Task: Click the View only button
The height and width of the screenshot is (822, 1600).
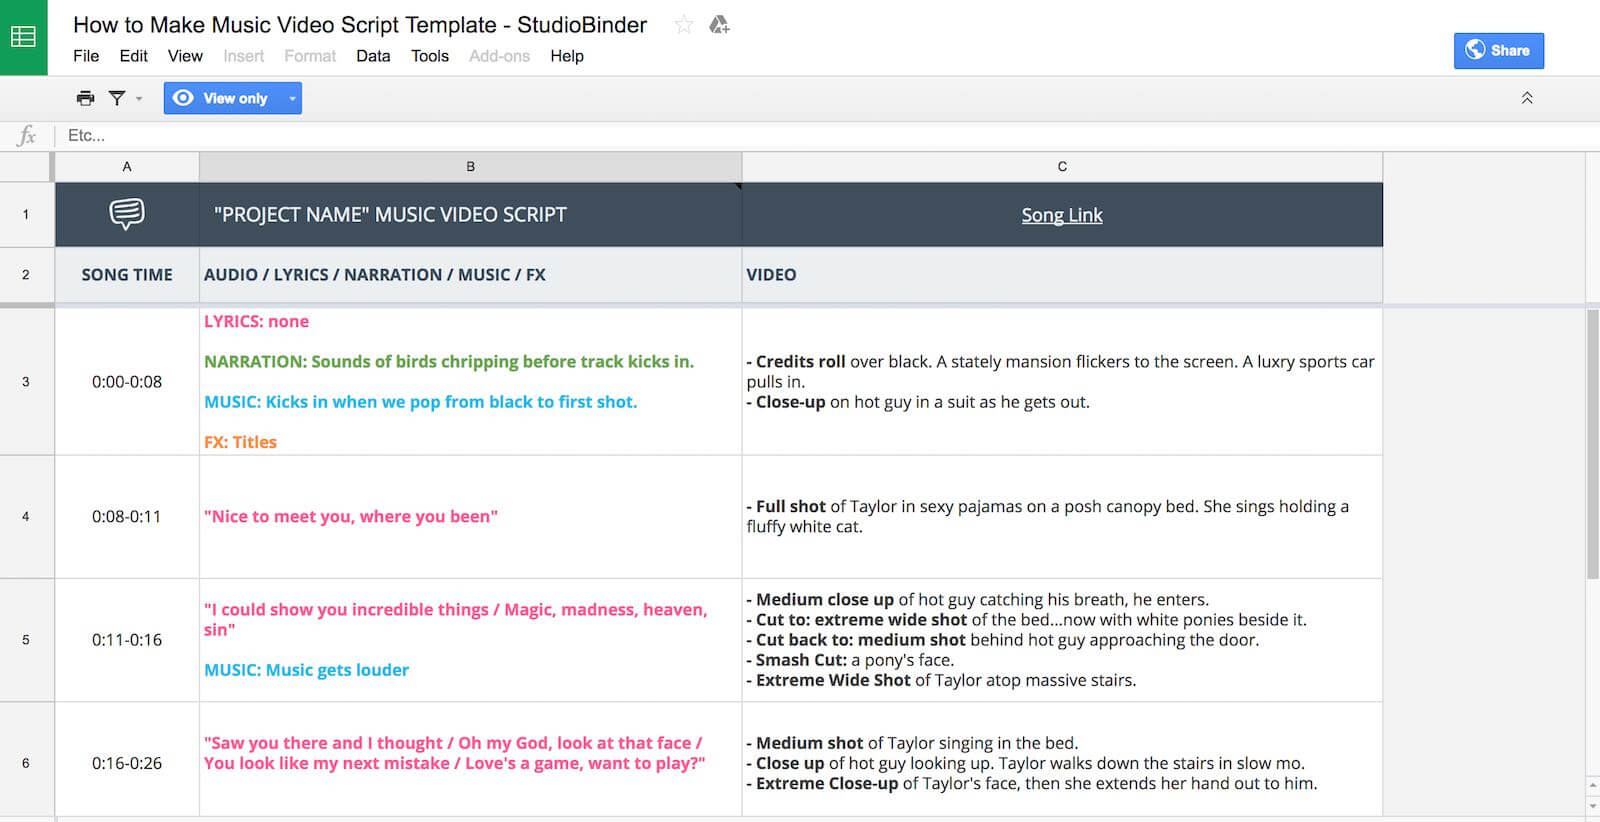Action: tap(222, 98)
